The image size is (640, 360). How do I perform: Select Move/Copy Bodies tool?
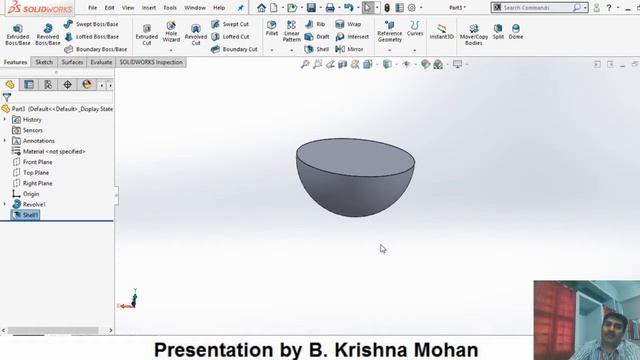[x=473, y=34]
